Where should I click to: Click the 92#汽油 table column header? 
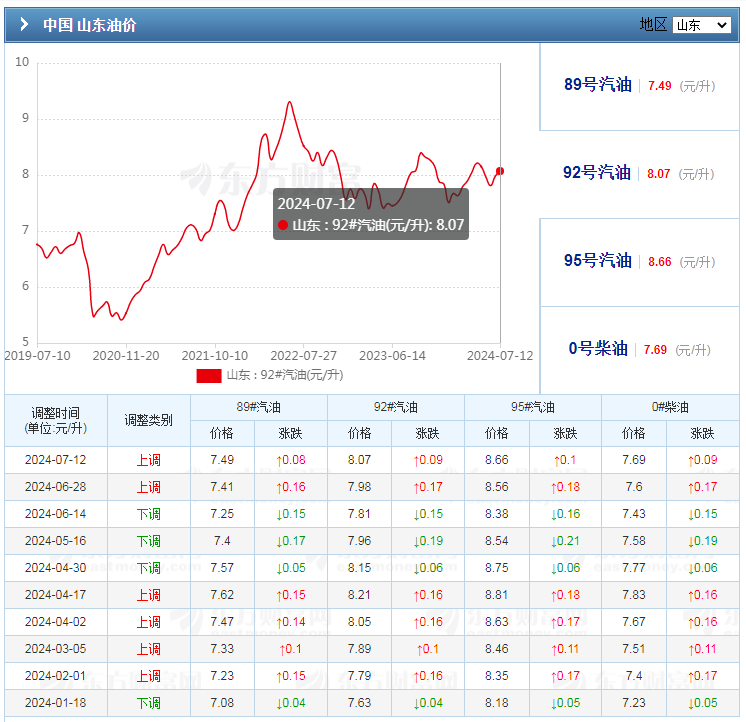[396, 407]
